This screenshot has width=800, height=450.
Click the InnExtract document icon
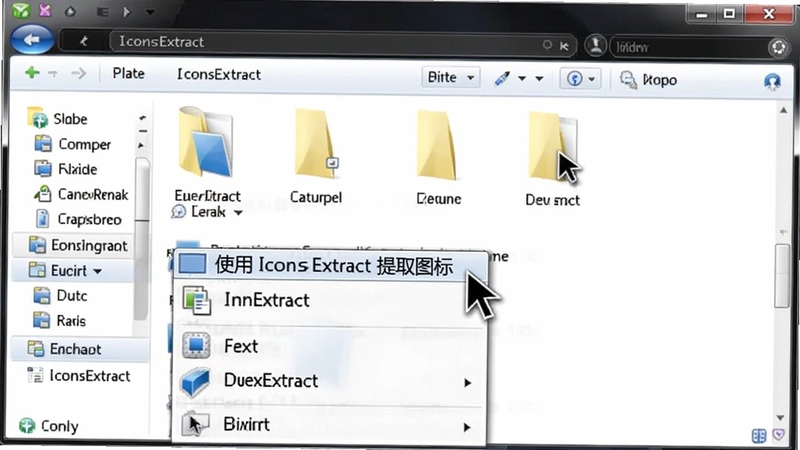click(196, 300)
